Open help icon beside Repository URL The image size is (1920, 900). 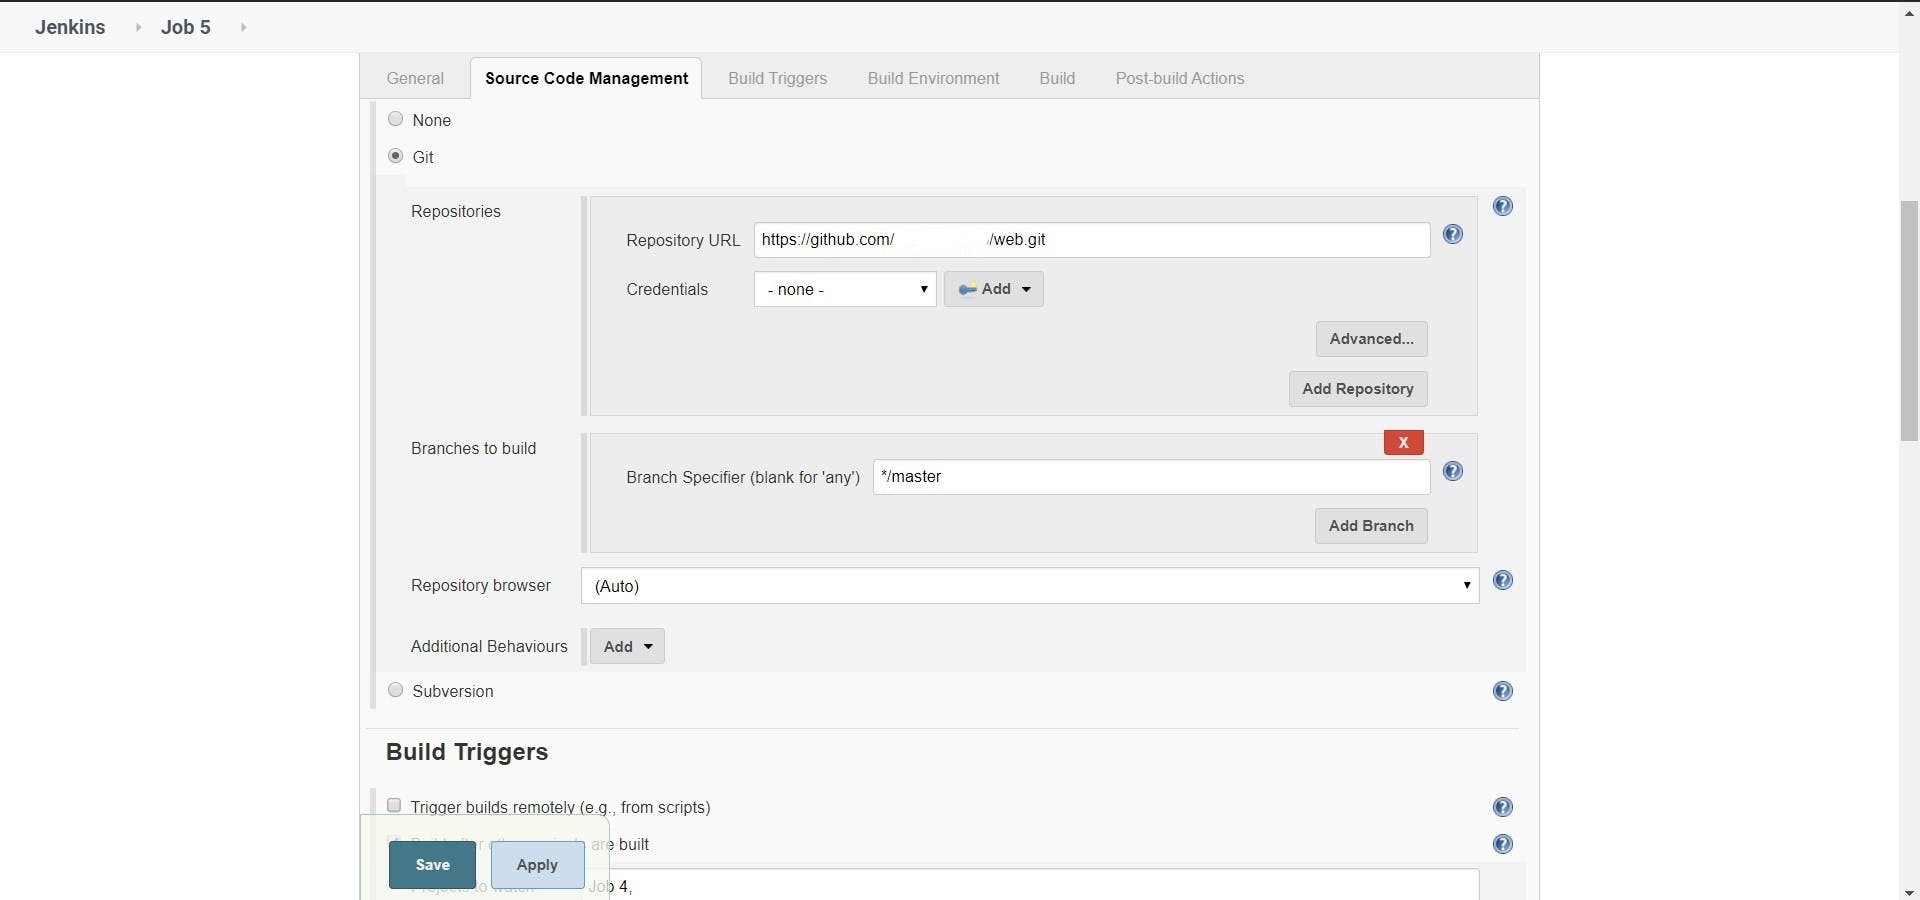point(1453,234)
